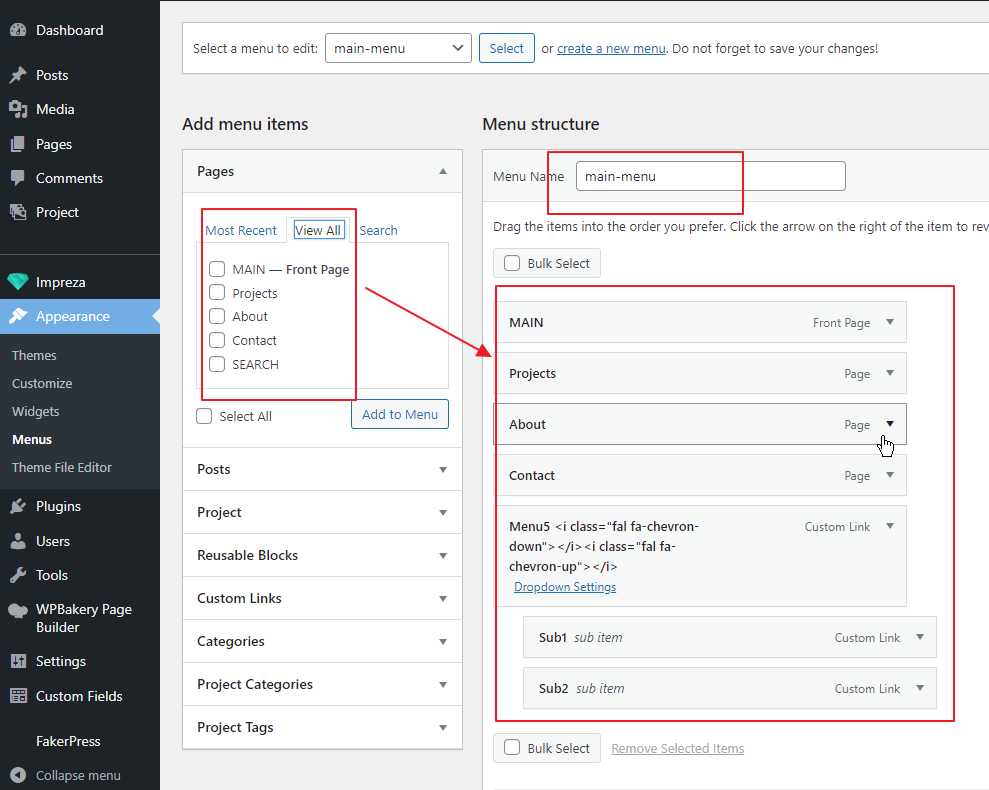
Task: Click the Posts pin icon
Action: click(18, 75)
